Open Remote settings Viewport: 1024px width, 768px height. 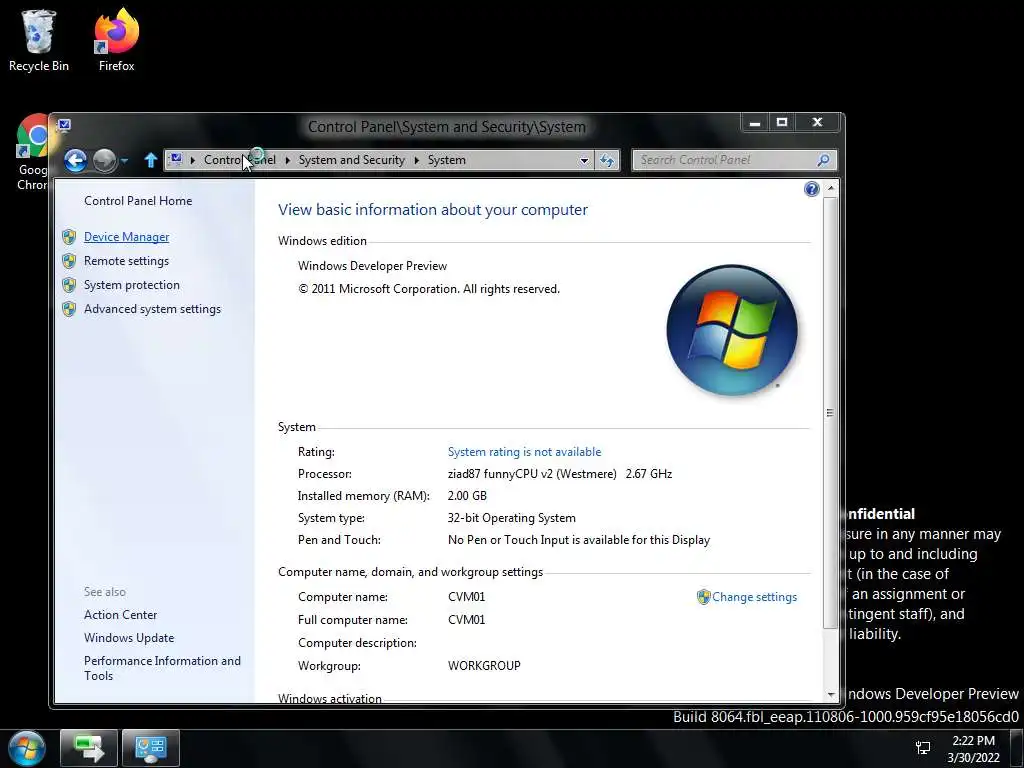click(x=126, y=261)
